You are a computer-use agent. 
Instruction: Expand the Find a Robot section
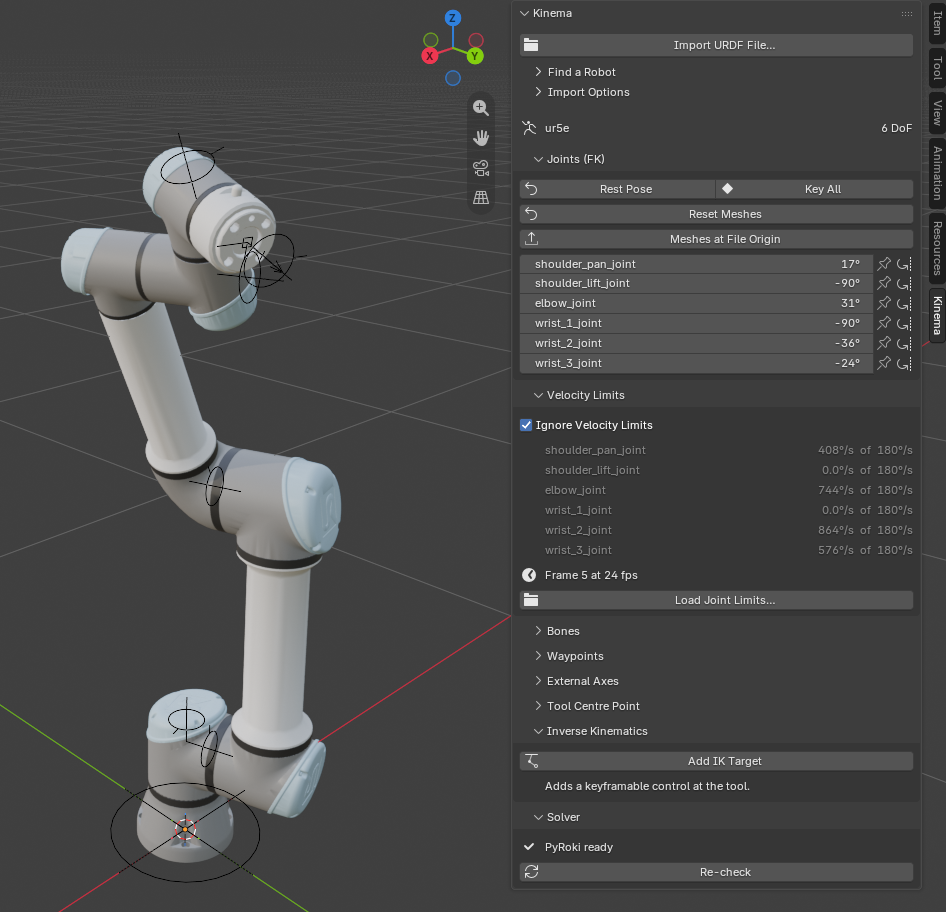(x=538, y=72)
